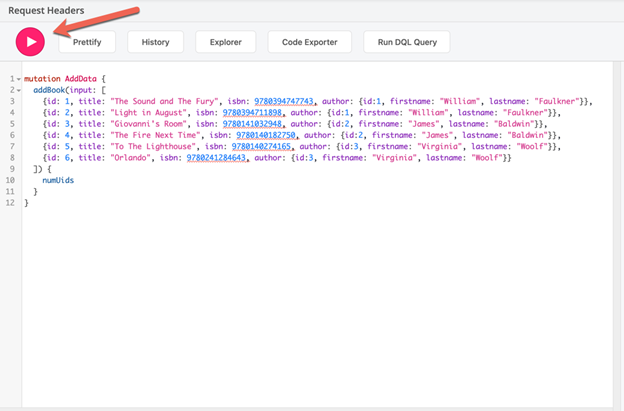624x411 pixels.
Task: Click the "Light in August" title string
Action: click(x=148, y=113)
